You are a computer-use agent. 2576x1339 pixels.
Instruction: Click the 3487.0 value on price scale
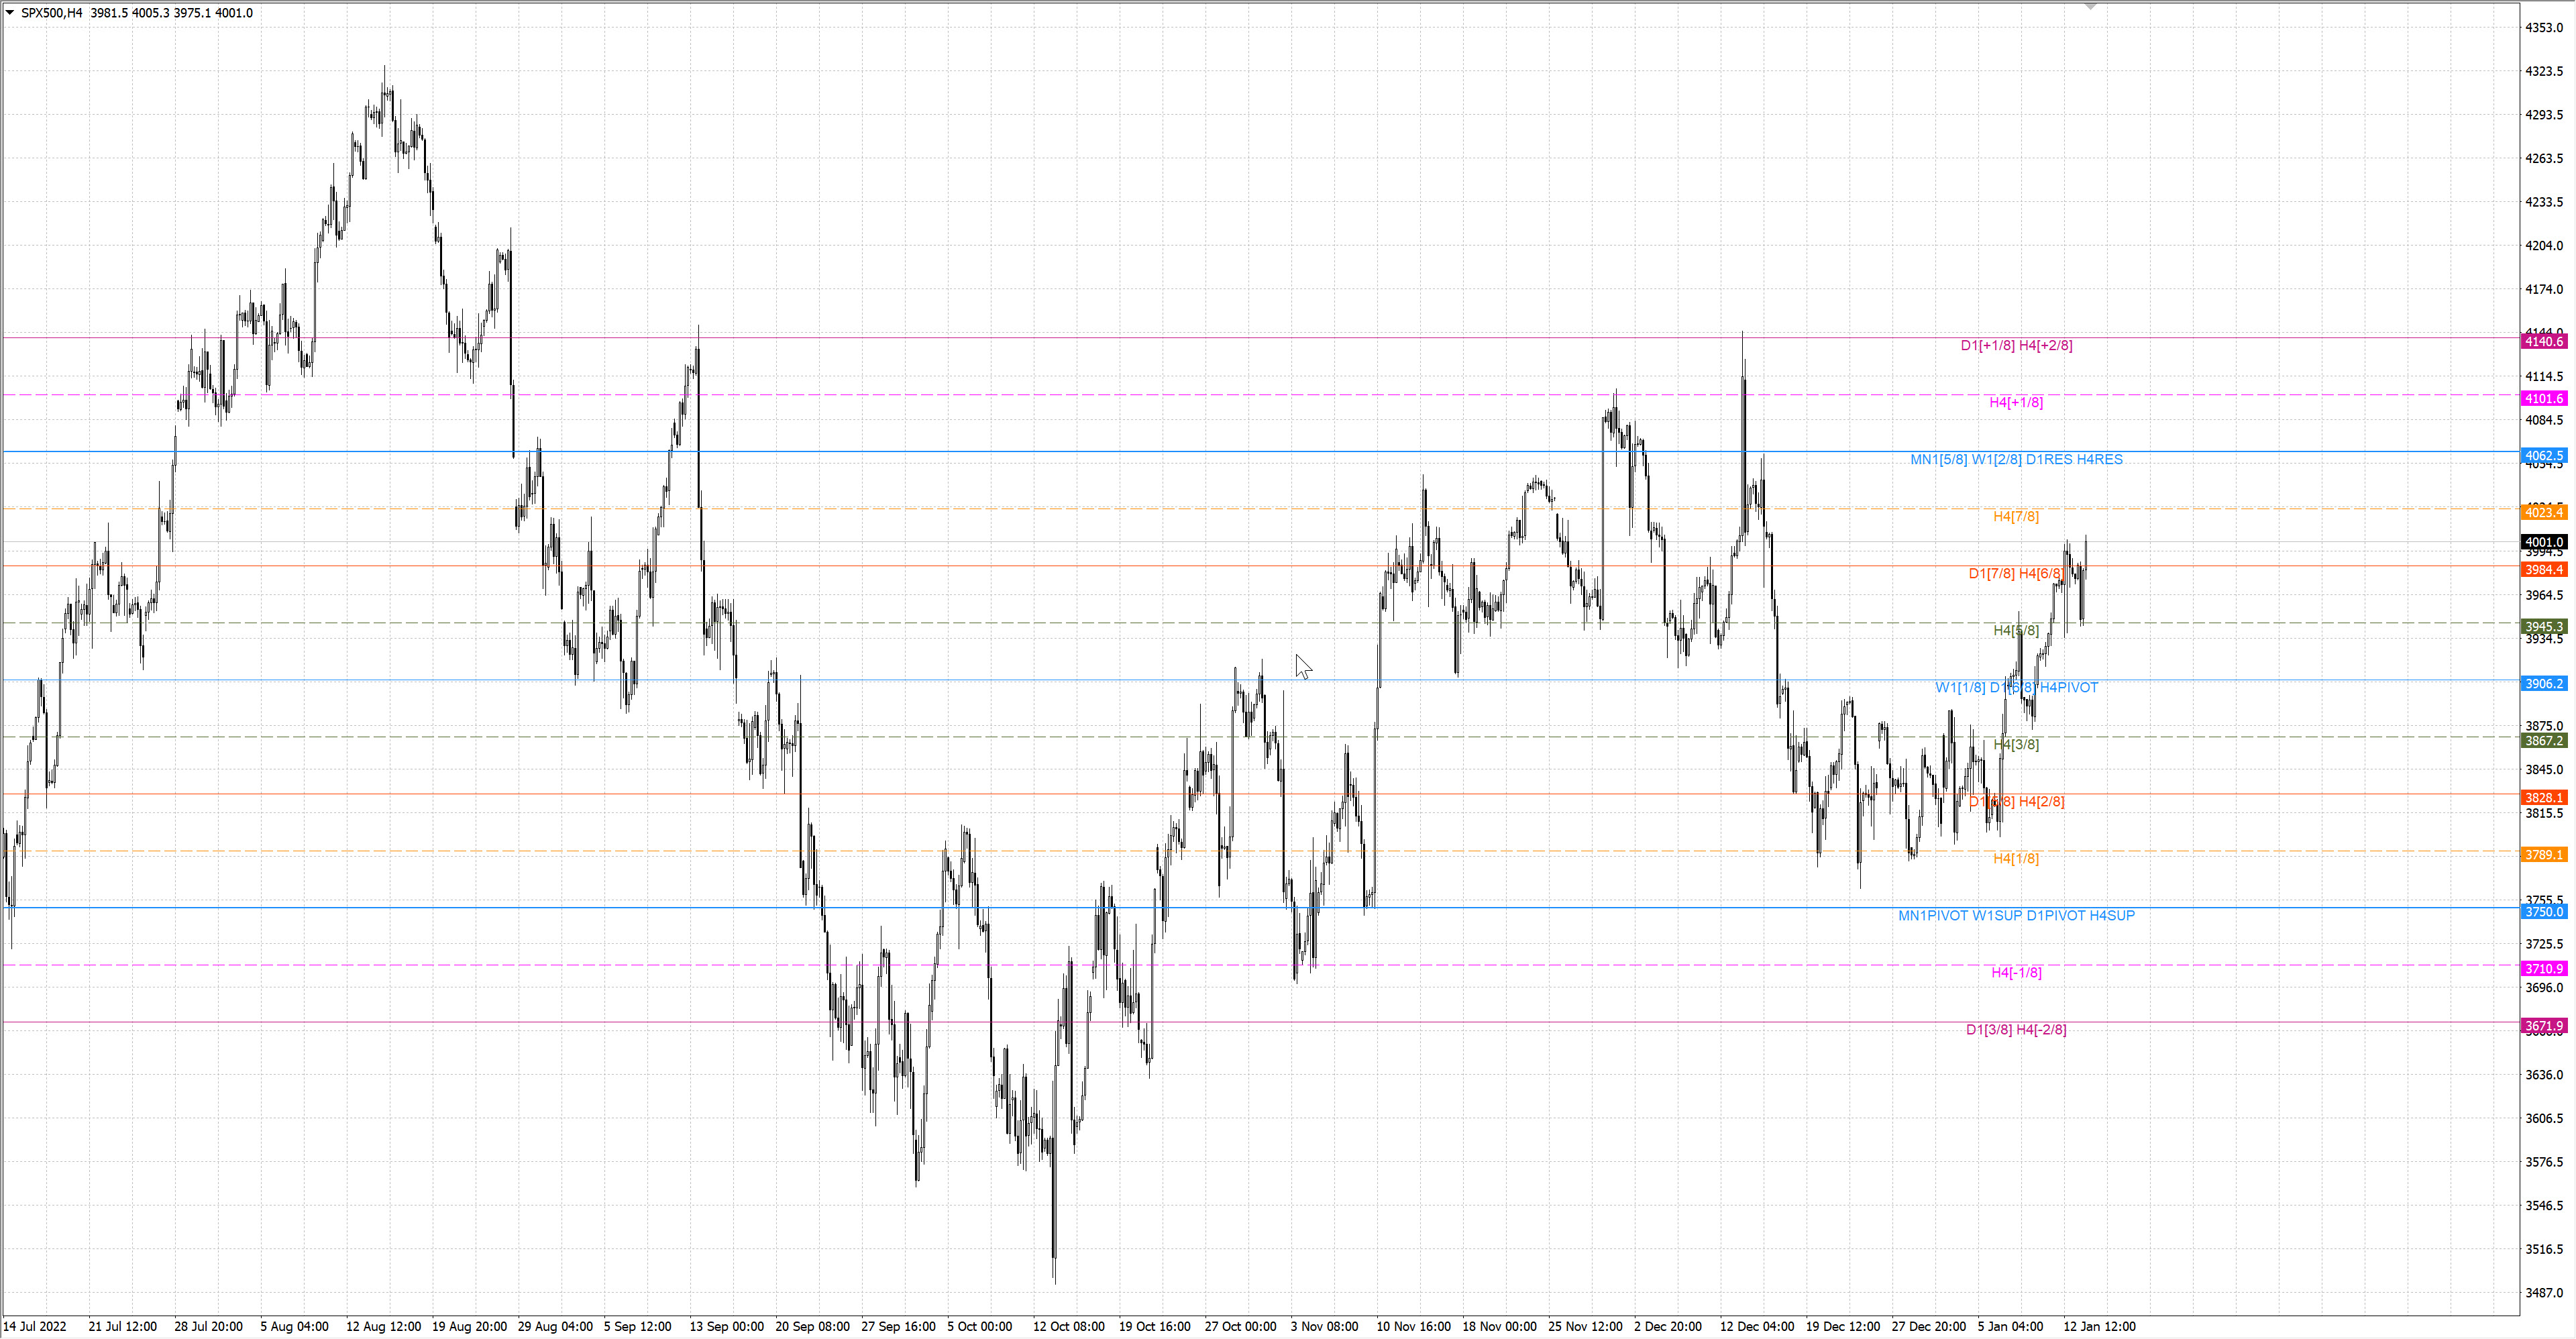click(x=2544, y=1293)
